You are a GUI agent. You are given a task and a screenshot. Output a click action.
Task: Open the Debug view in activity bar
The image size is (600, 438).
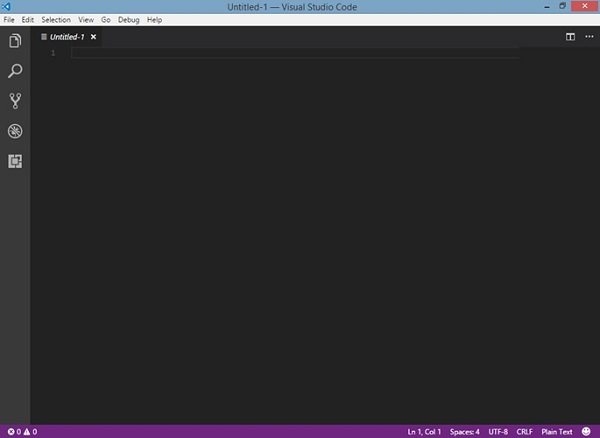coord(15,131)
